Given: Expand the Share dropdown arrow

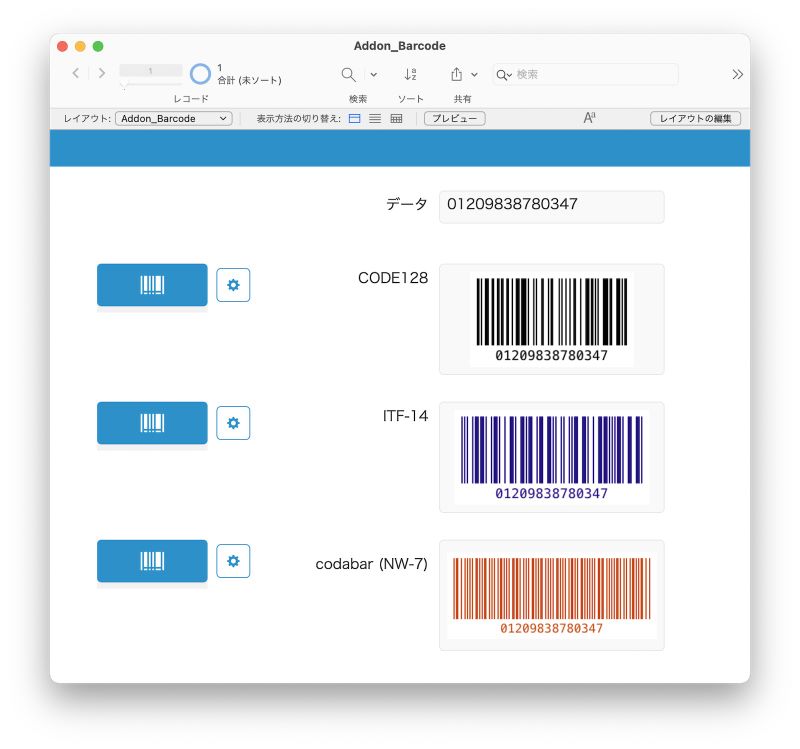Looking at the screenshot, I should (474, 74).
